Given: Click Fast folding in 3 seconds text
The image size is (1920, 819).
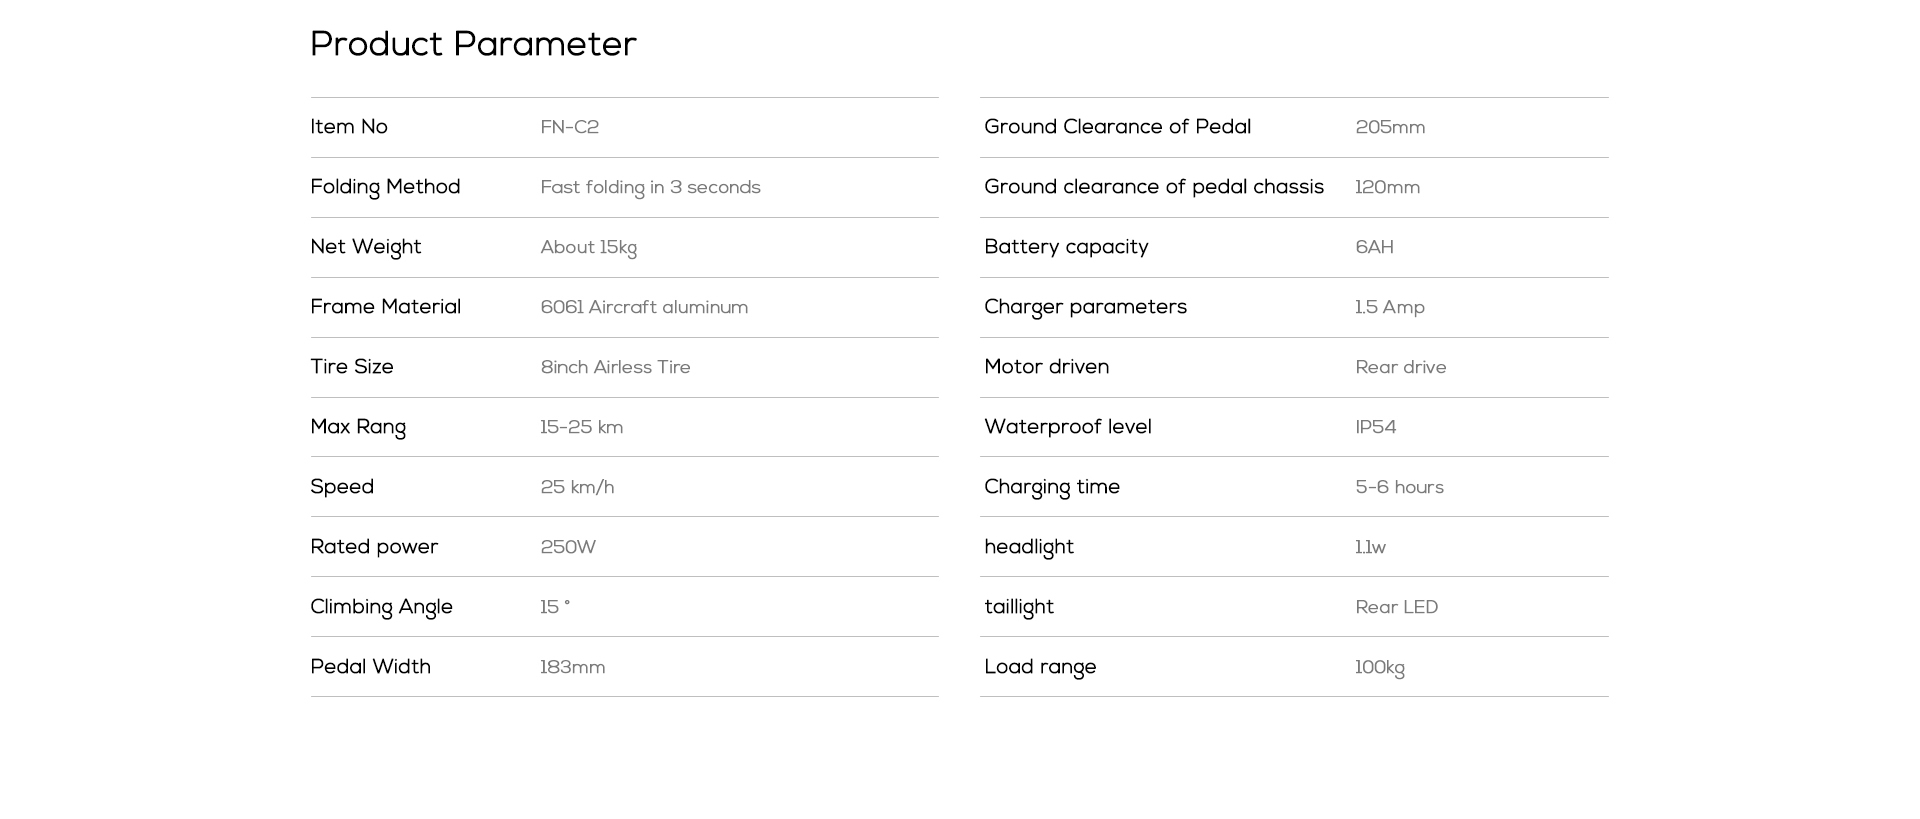Looking at the screenshot, I should [x=650, y=188].
